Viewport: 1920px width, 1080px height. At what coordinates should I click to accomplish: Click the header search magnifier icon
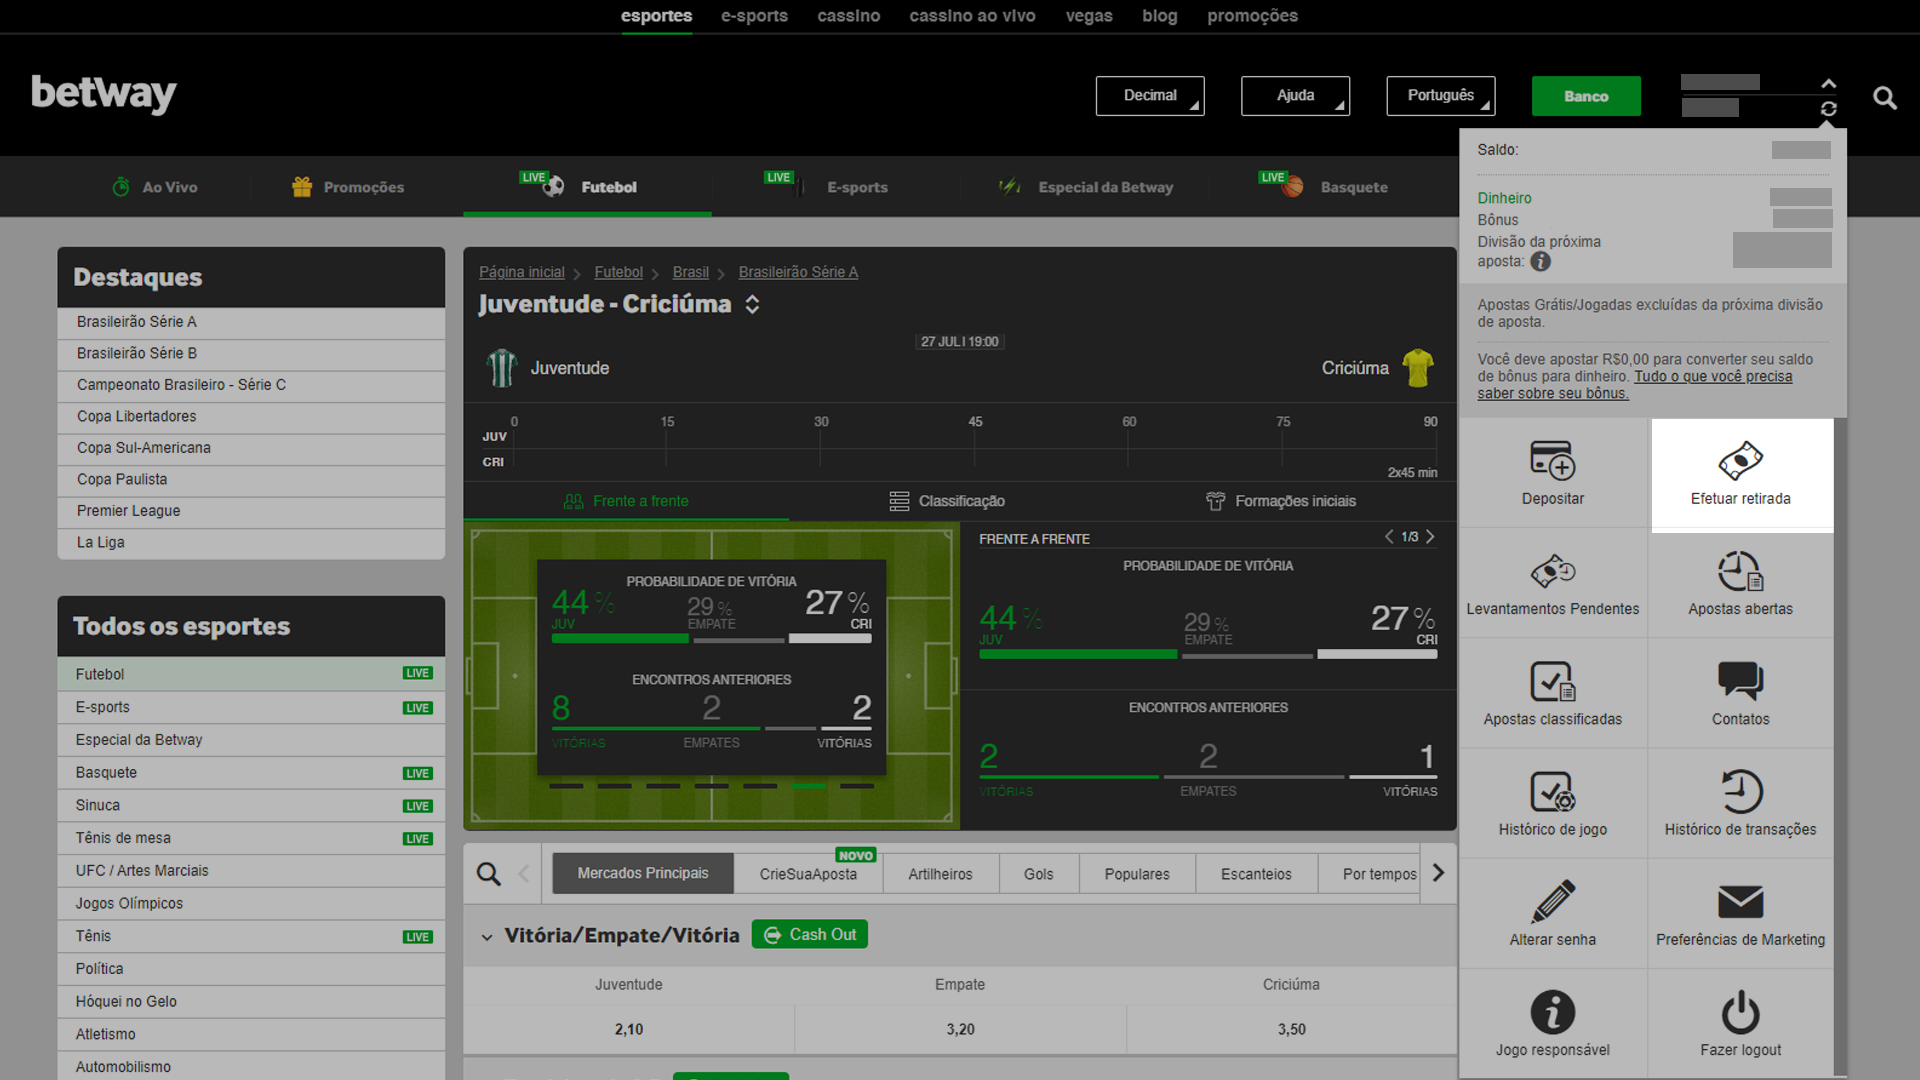(x=1884, y=97)
